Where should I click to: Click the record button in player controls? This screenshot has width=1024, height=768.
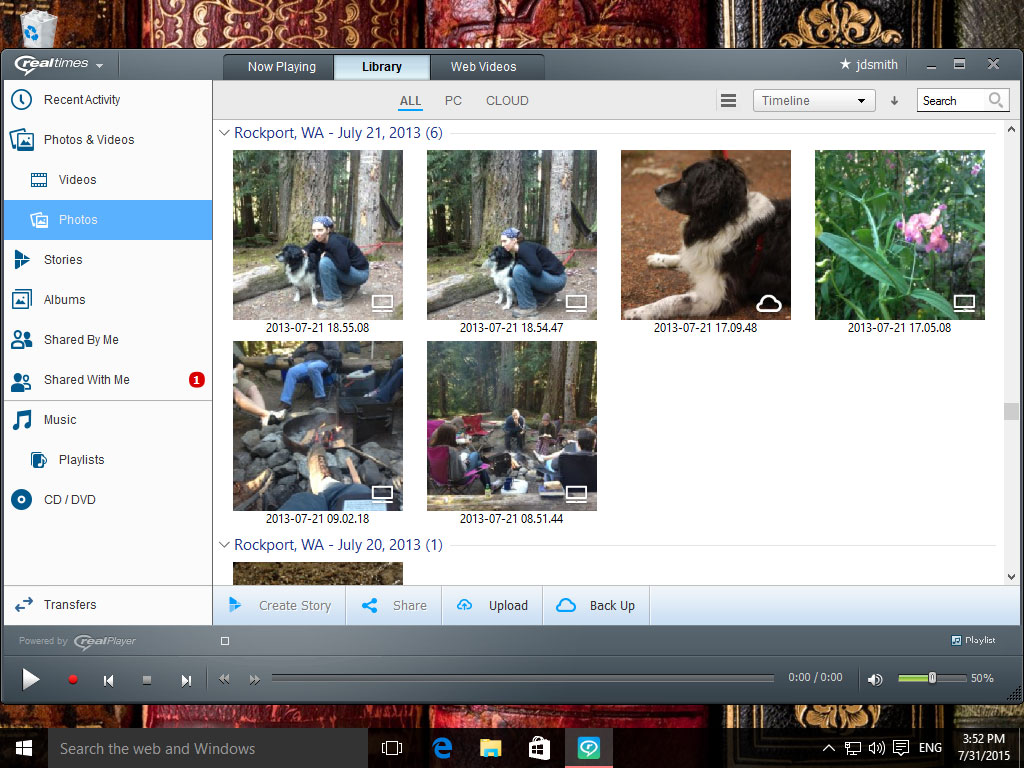click(73, 680)
